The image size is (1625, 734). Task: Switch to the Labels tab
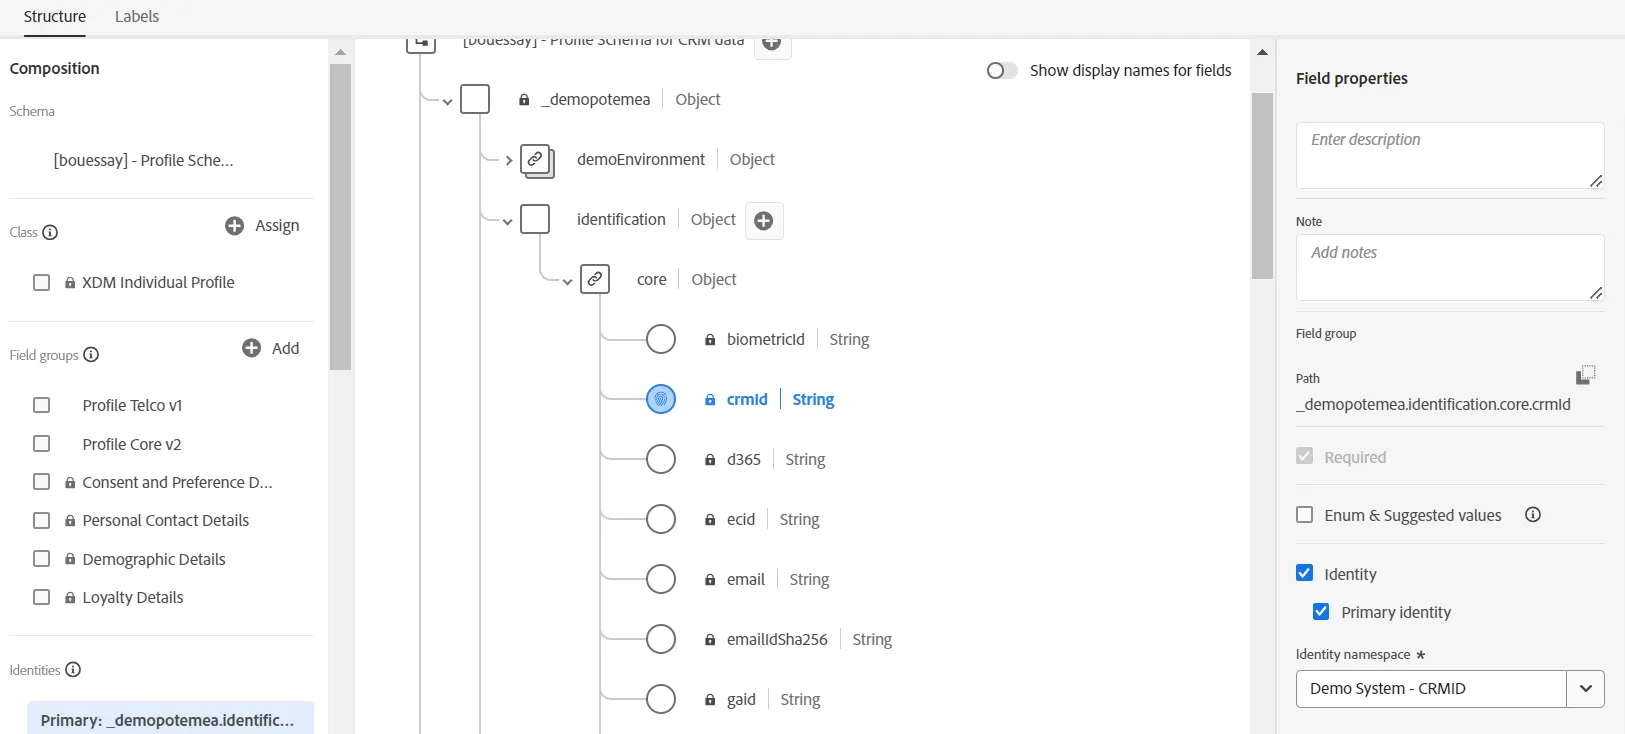(x=137, y=17)
